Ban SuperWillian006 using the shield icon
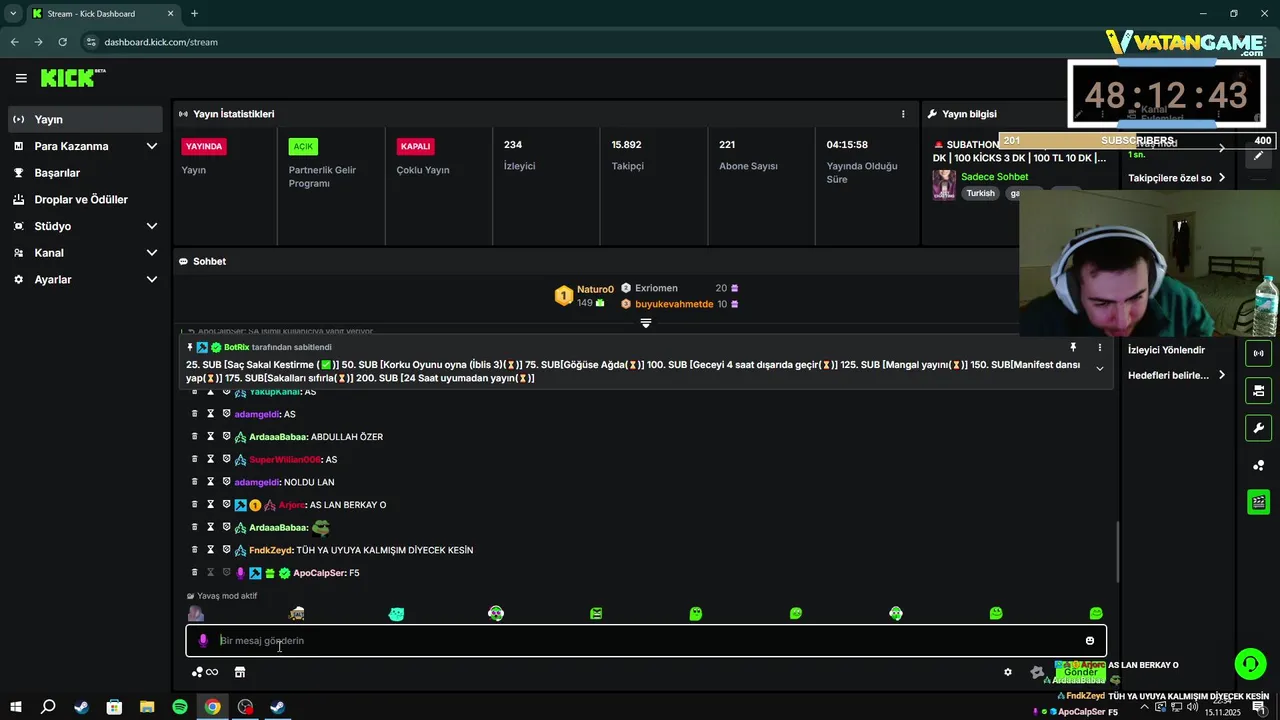This screenshot has width=1280, height=720. click(x=226, y=460)
